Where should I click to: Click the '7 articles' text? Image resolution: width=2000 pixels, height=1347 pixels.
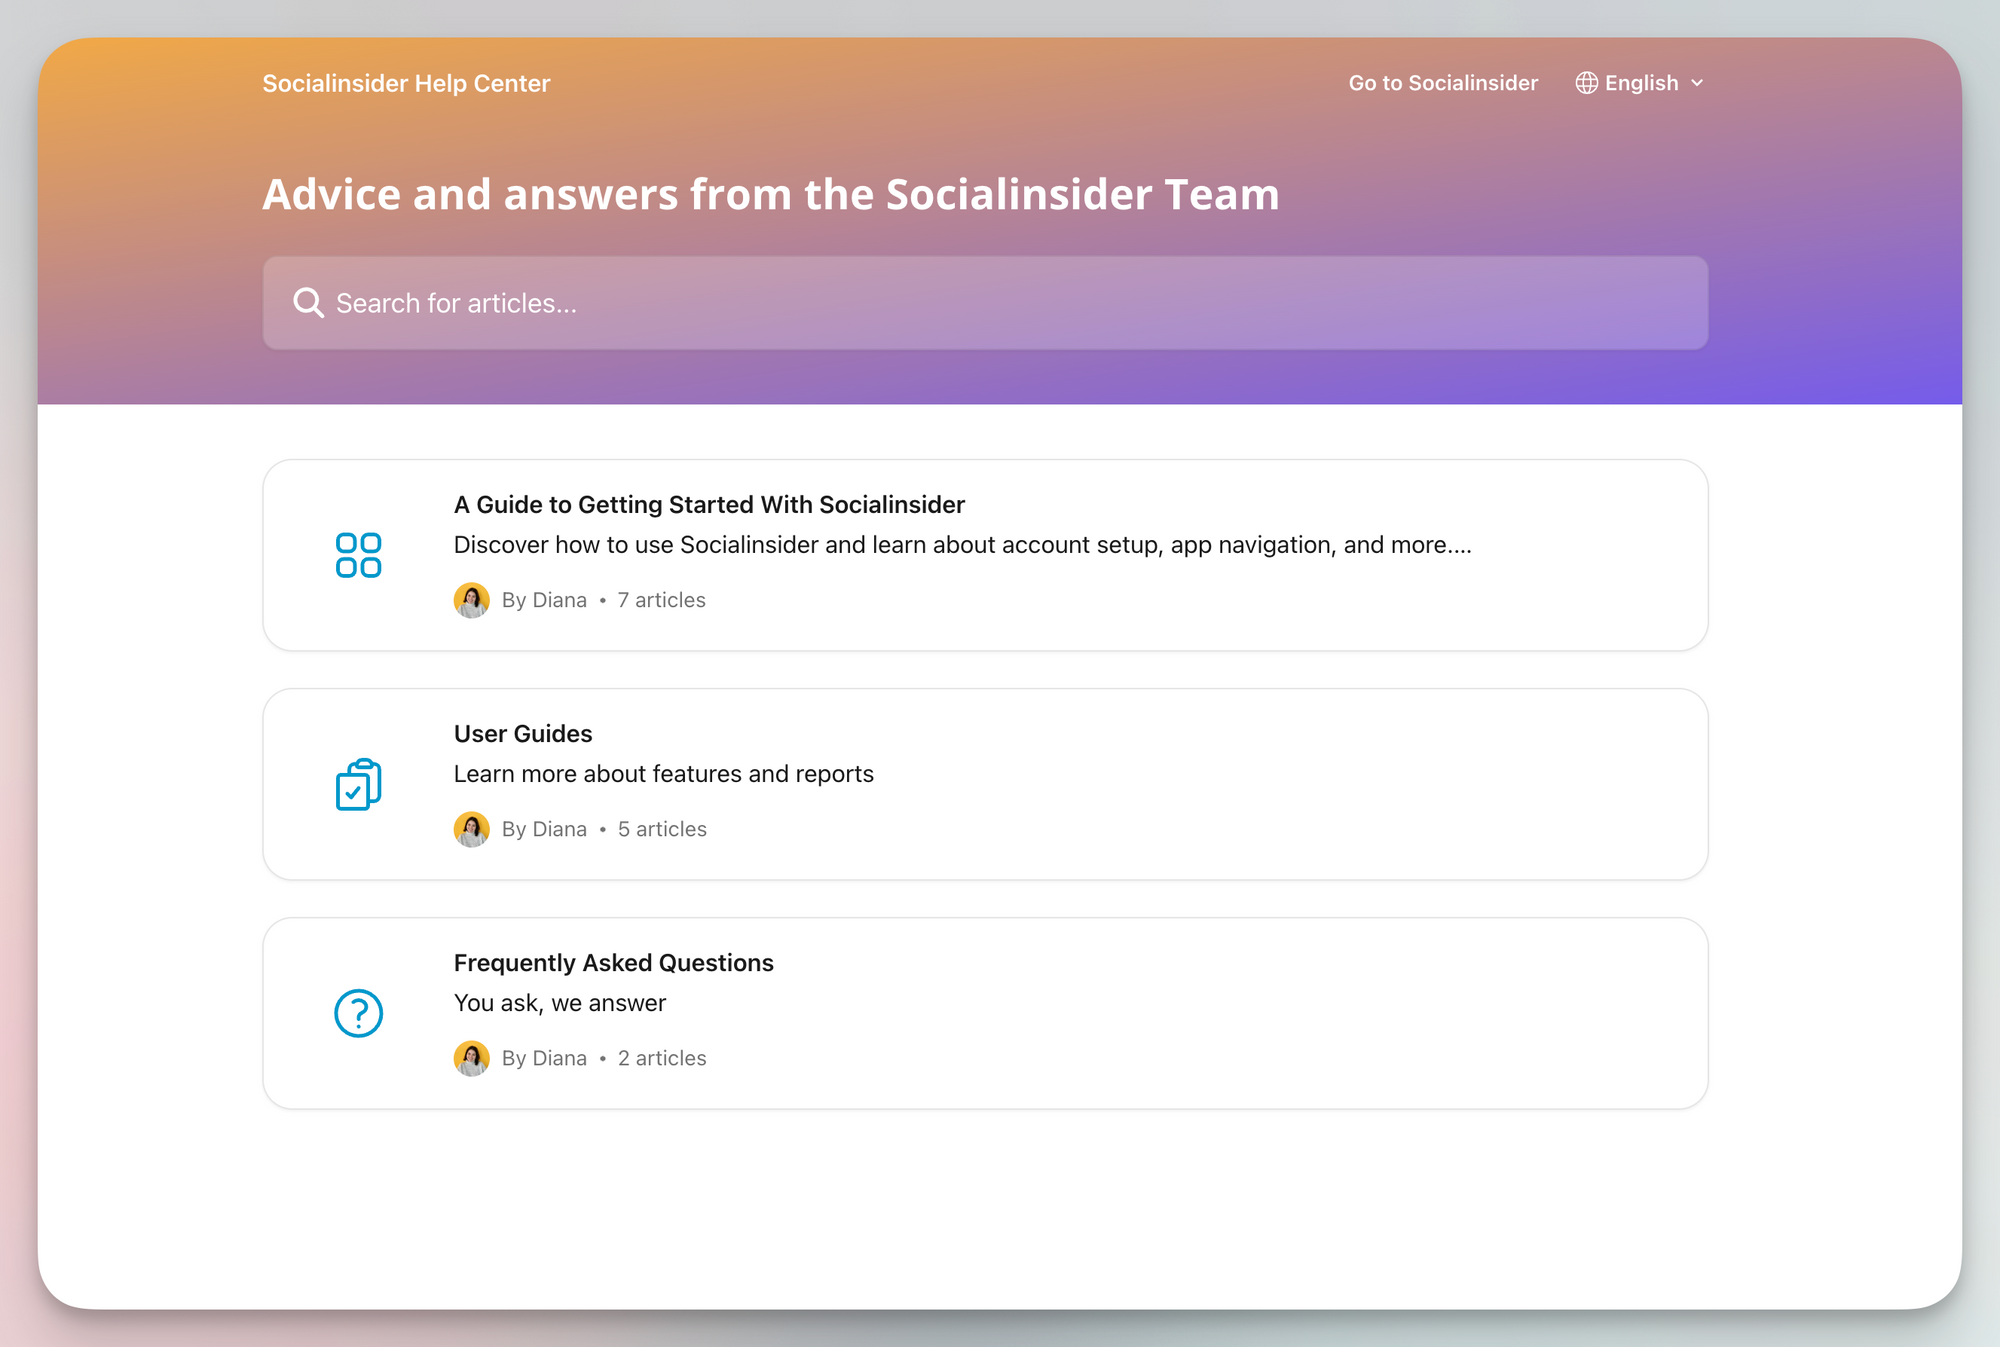tap(661, 600)
